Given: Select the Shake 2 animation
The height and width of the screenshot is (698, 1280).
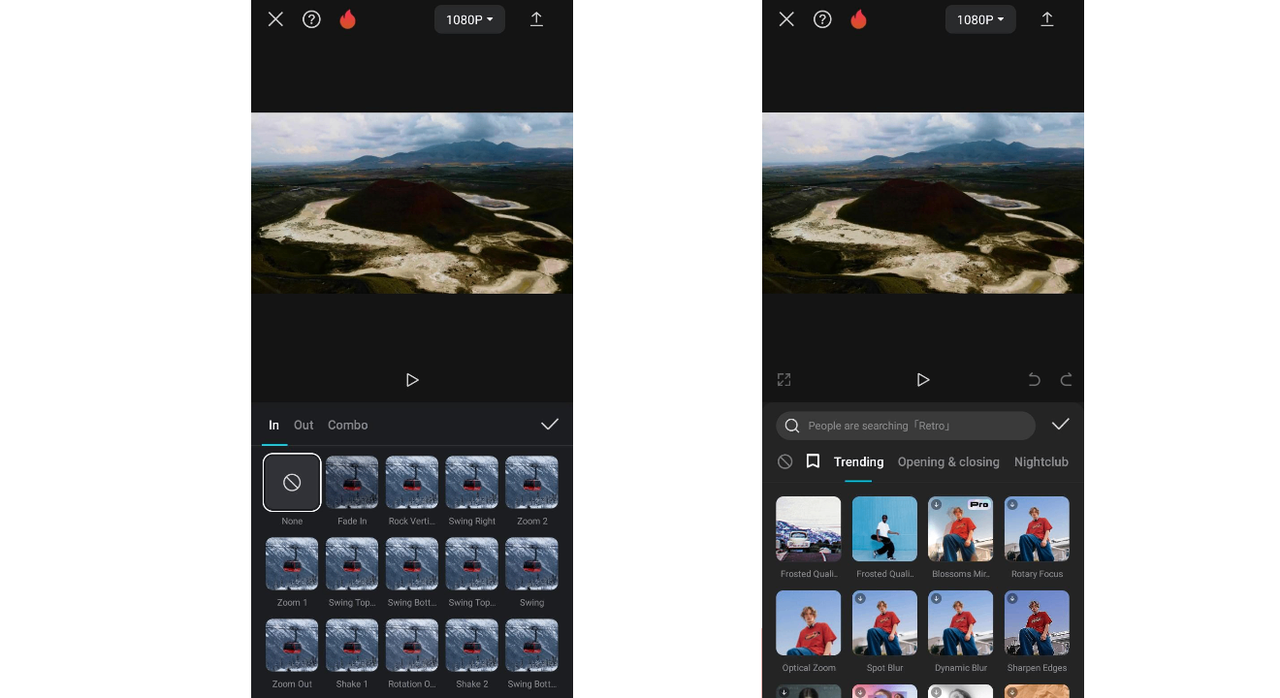Looking at the screenshot, I should tap(472, 645).
